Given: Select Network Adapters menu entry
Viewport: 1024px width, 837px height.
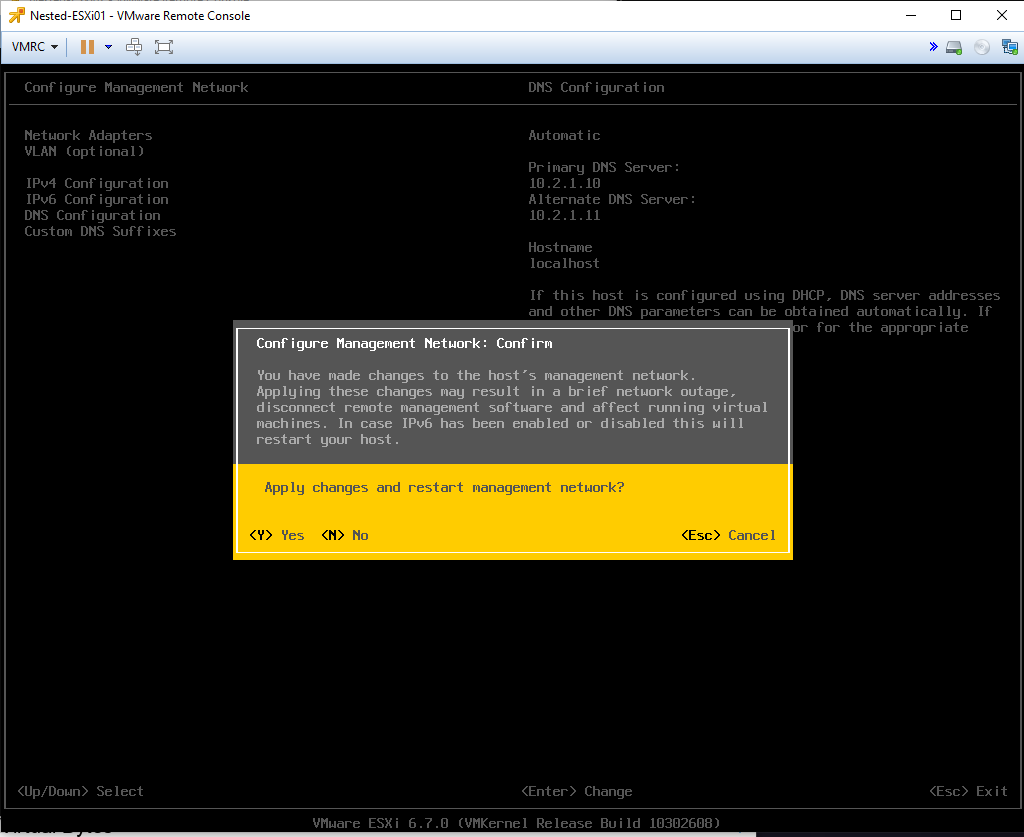Looking at the screenshot, I should [88, 135].
